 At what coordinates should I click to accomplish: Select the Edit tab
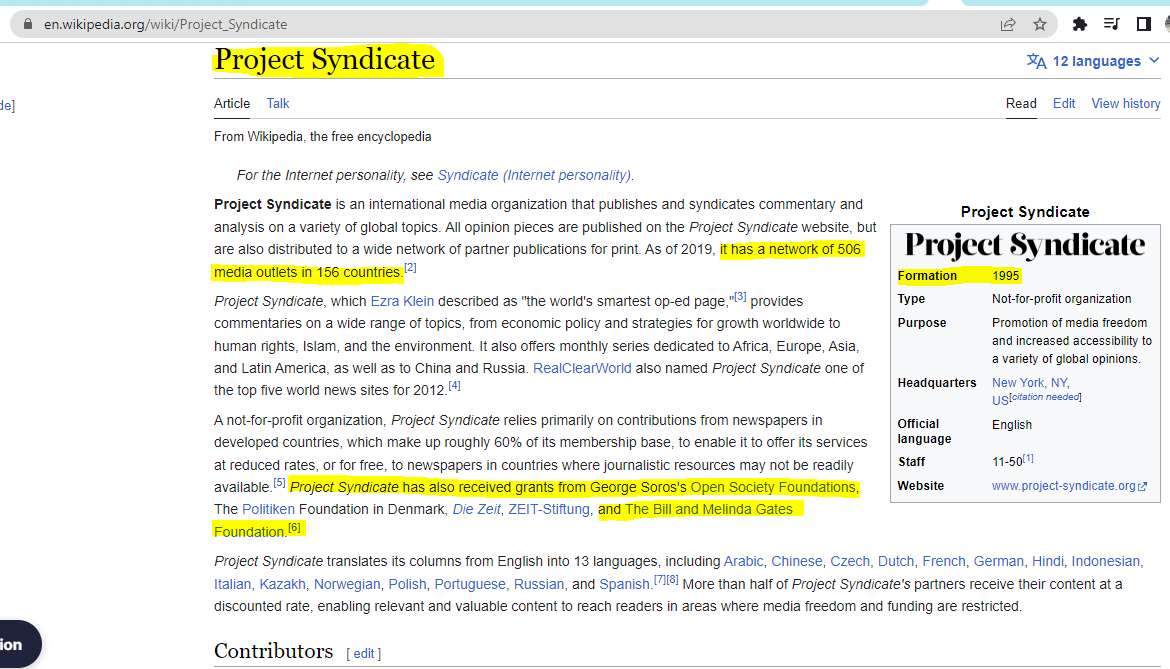(x=1064, y=104)
